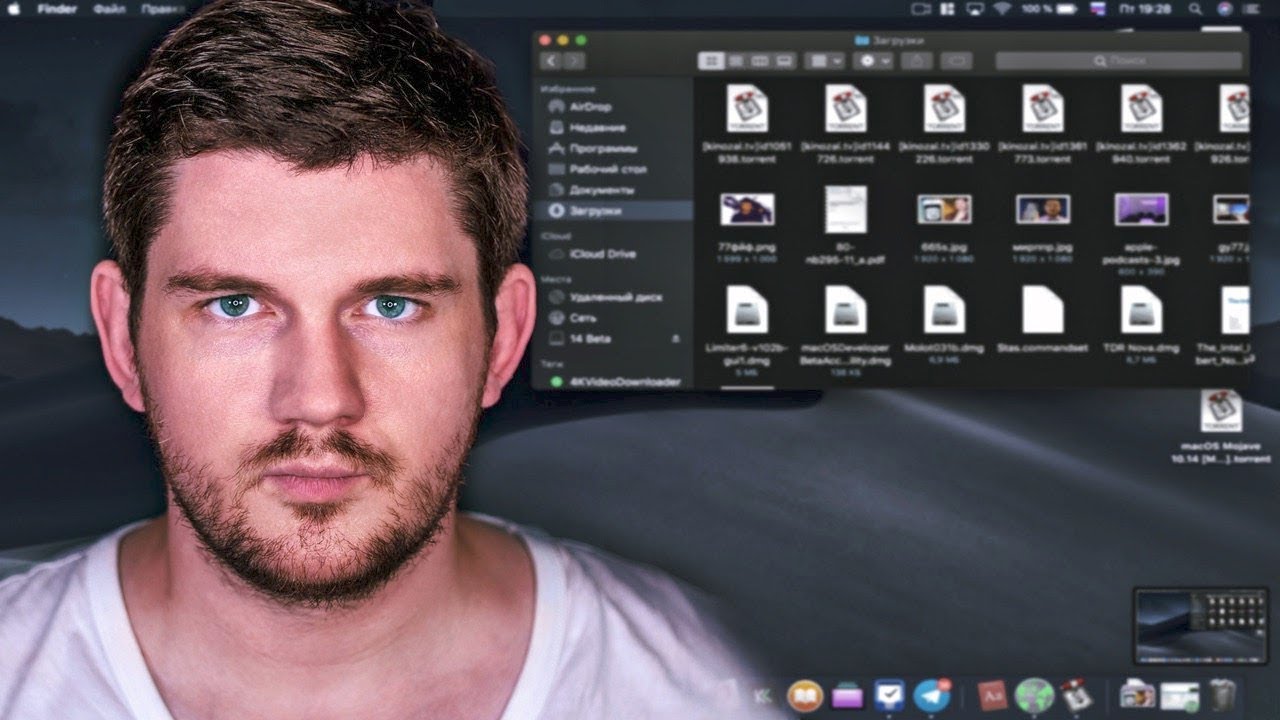Open the keyboard input source flag menu
Image resolution: width=1280 pixels, height=720 pixels.
tap(1098, 8)
